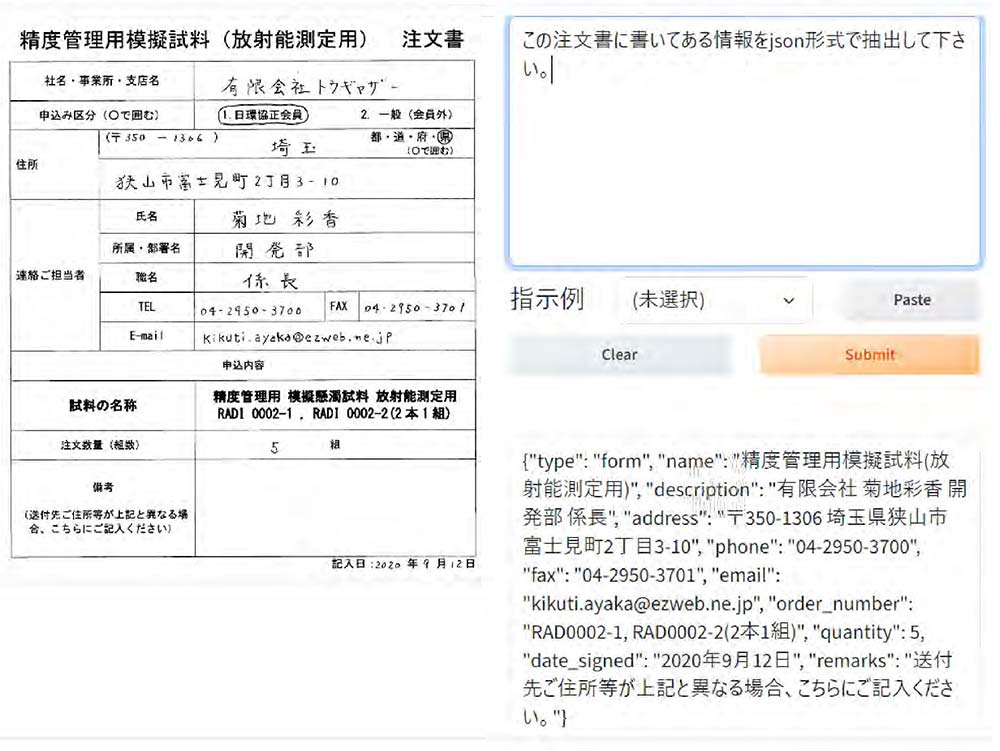
Task: Click the chevron arrow in 指示例 dropdown
Action: point(789,301)
